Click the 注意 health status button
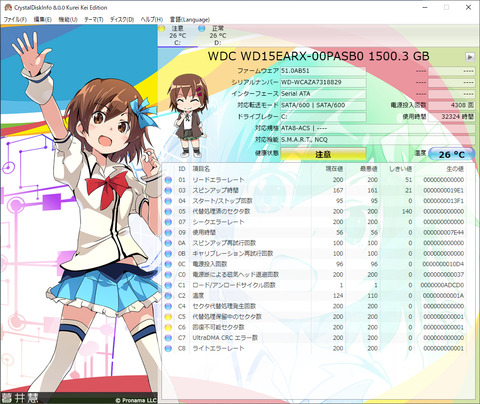 tap(323, 154)
